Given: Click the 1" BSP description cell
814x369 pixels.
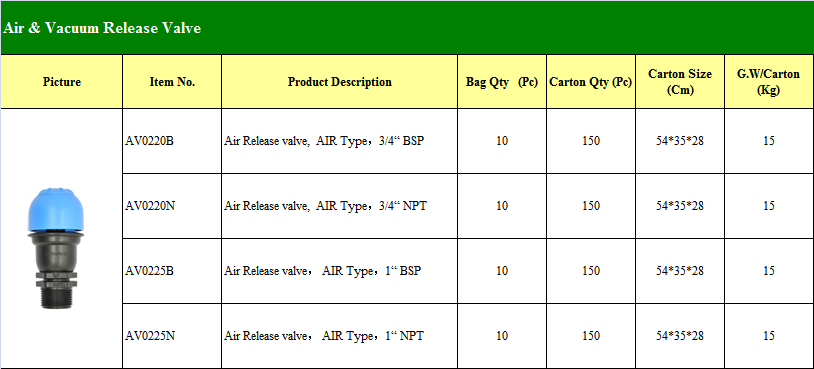Looking at the screenshot, I should pos(340,271).
